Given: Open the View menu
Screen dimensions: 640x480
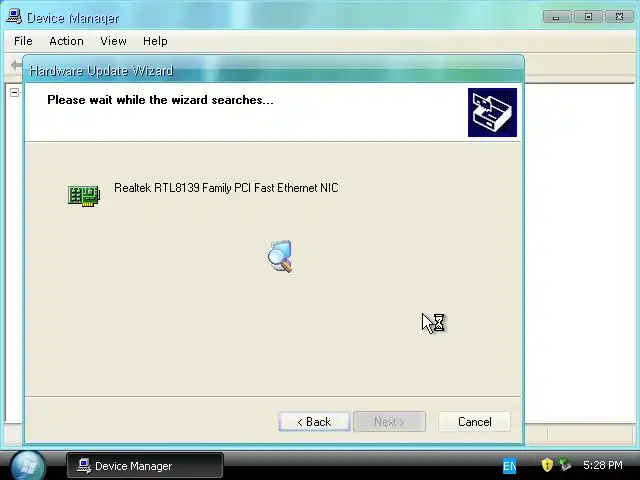Looking at the screenshot, I should (x=113, y=41).
